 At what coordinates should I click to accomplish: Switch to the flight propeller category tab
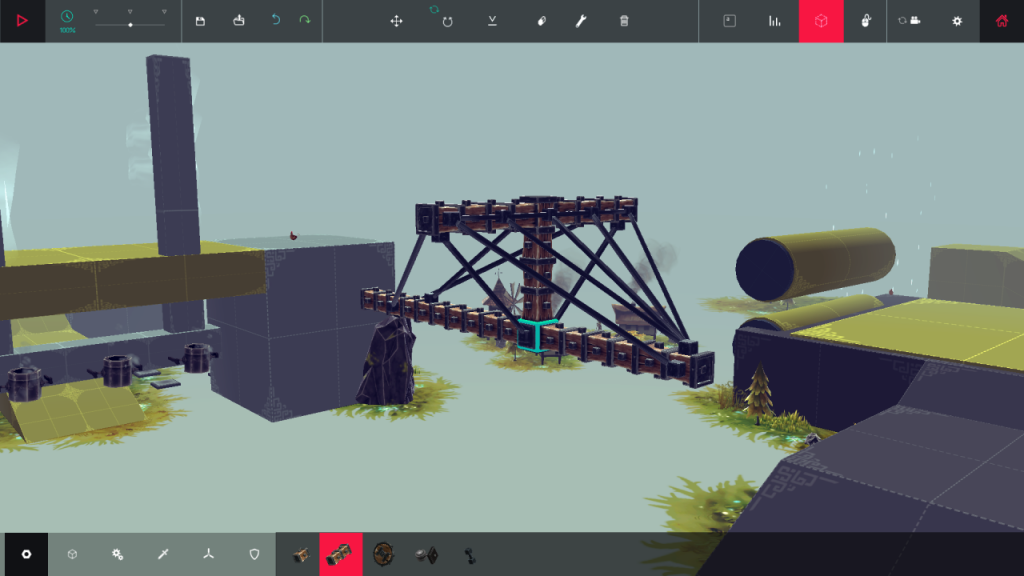pyautogui.click(x=208, y=554)
